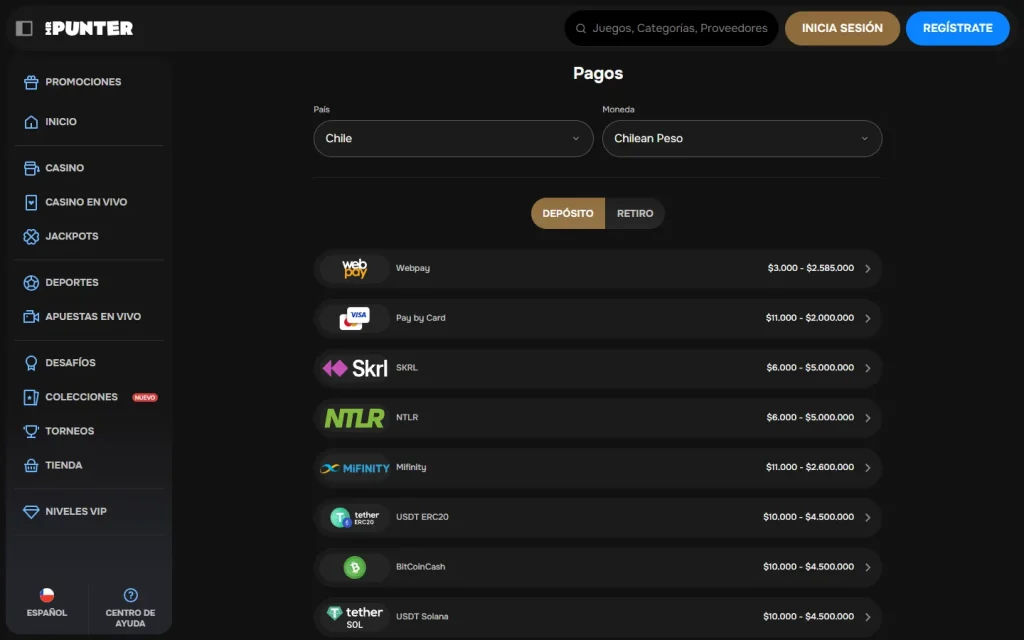The width and height of the screenshot is (1024, 640).
Task: Expand NTLR row chevron
Action: [868, 418]
